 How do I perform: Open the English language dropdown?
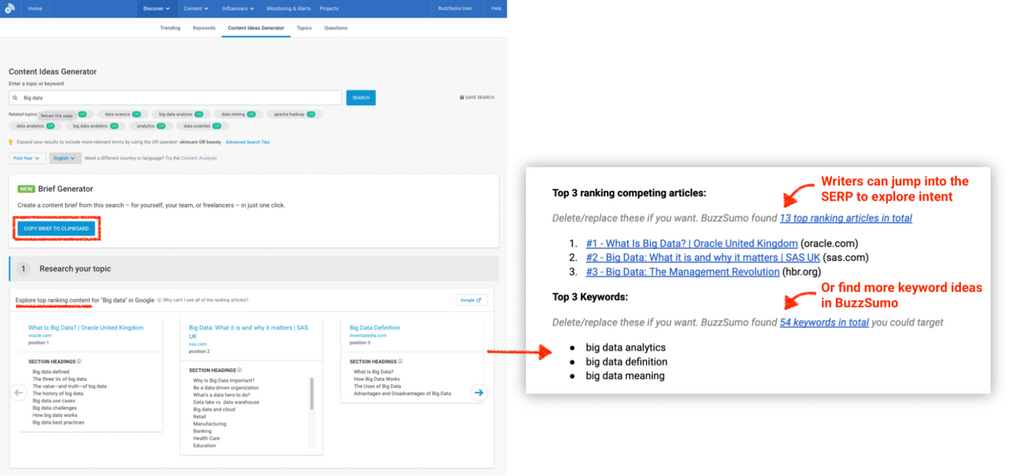click(65, 158)
